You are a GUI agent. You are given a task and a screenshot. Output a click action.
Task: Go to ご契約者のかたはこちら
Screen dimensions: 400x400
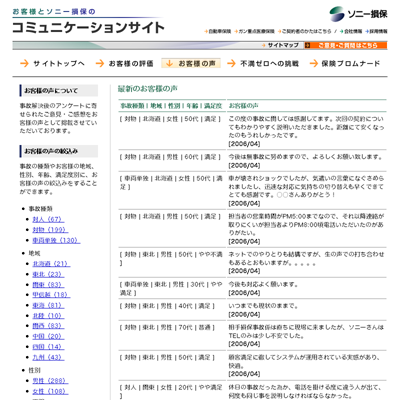tap(305, 31)
